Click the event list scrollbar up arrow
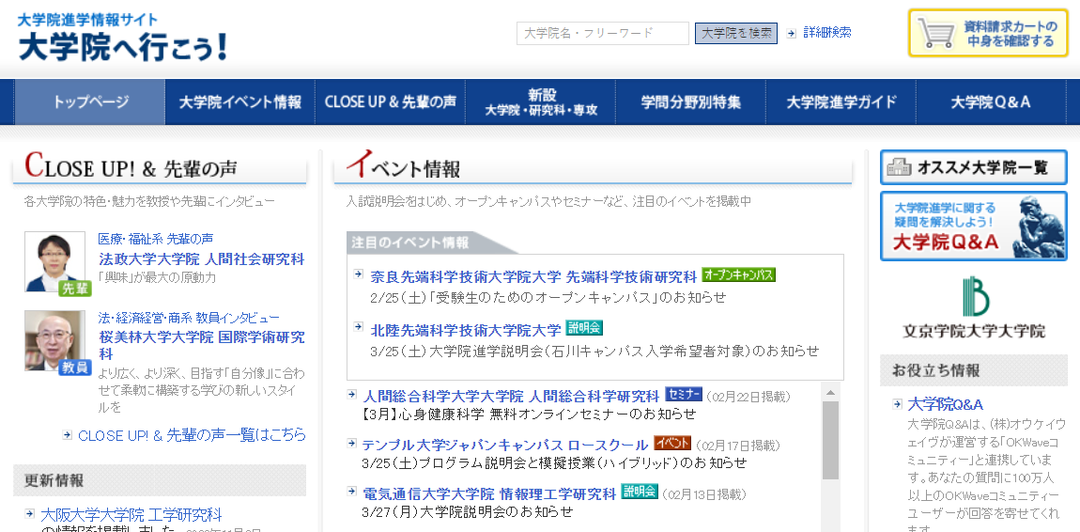The height and width of the screenshot is (532, 1080). (x=831, y=392)
